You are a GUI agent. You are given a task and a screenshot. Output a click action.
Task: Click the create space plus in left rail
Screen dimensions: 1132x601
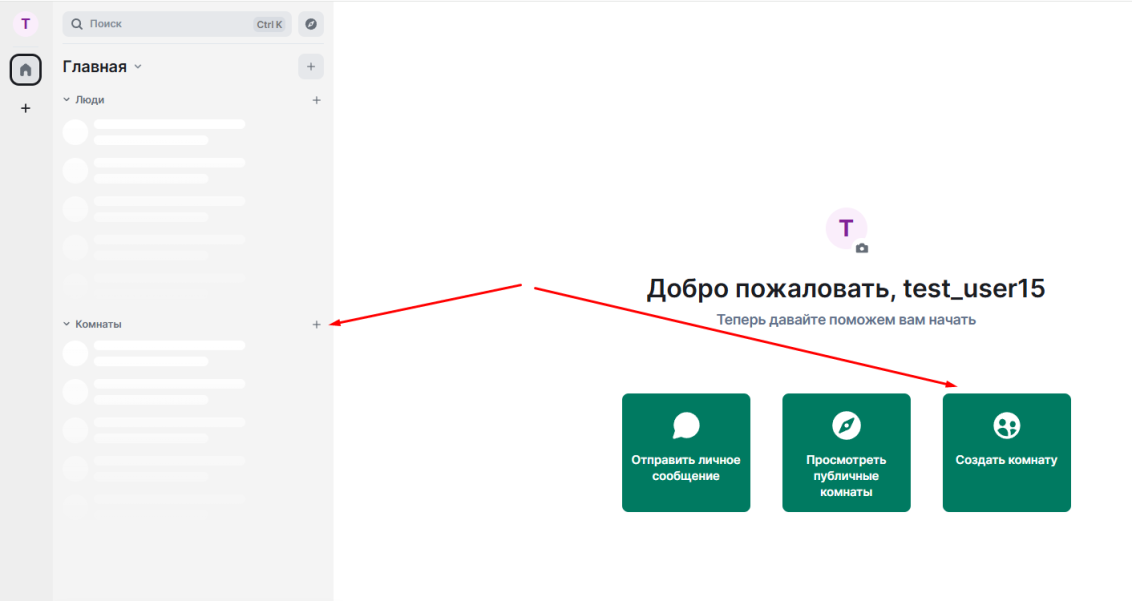click(x=26, y=108)
